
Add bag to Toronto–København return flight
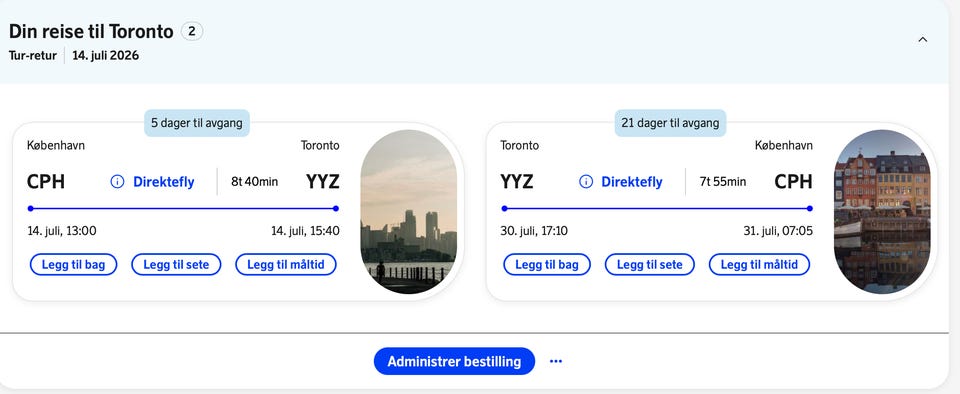pyautogui.click(x=547, y=264)
